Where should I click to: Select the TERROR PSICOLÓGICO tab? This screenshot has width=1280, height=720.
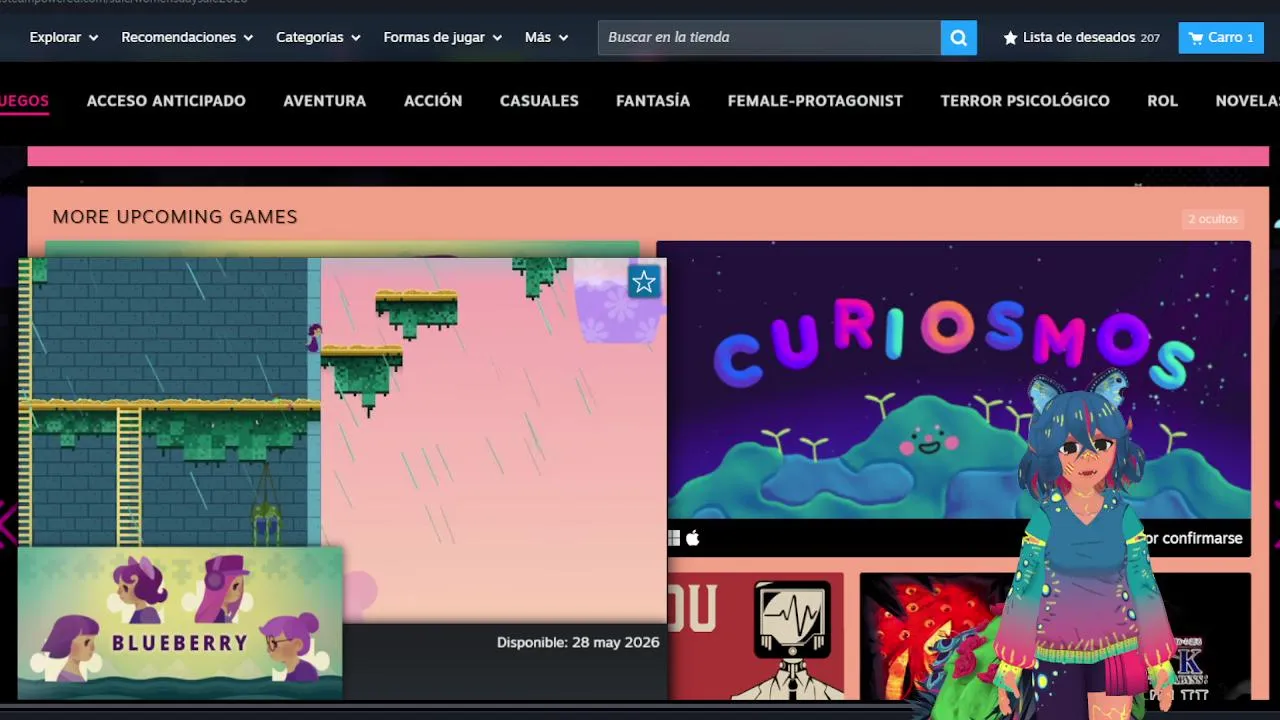pos(1025,101)
